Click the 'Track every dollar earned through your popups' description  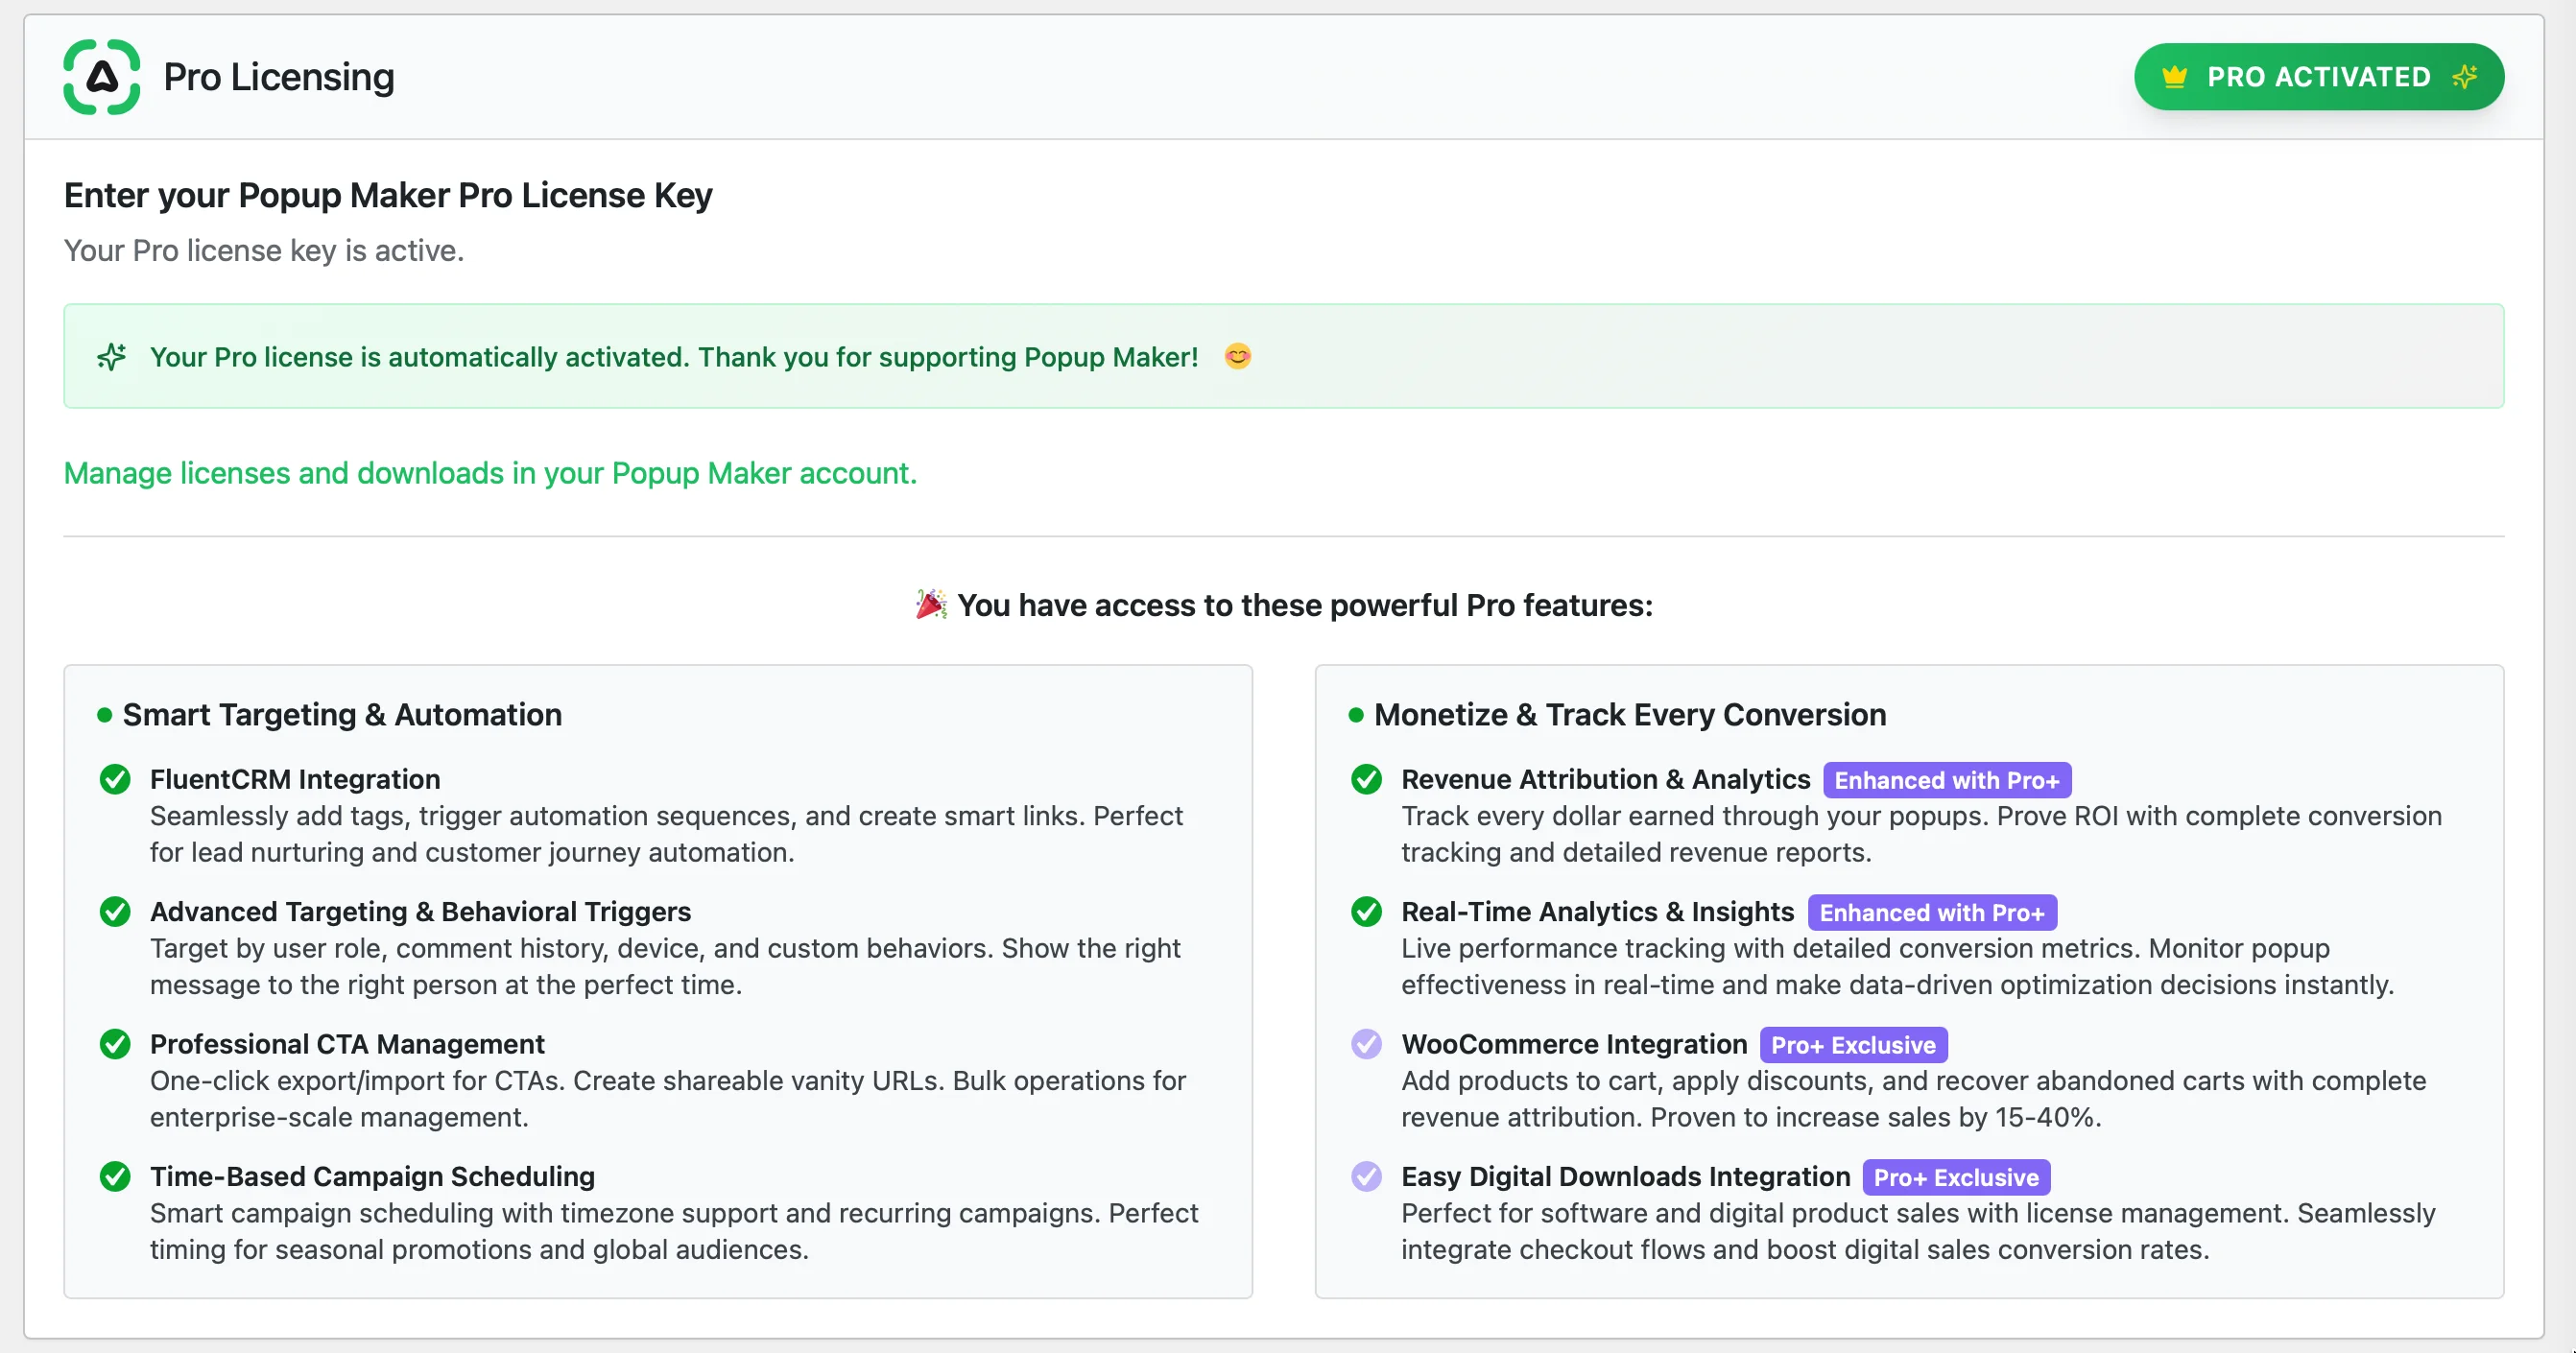[x=1921, y=834]
